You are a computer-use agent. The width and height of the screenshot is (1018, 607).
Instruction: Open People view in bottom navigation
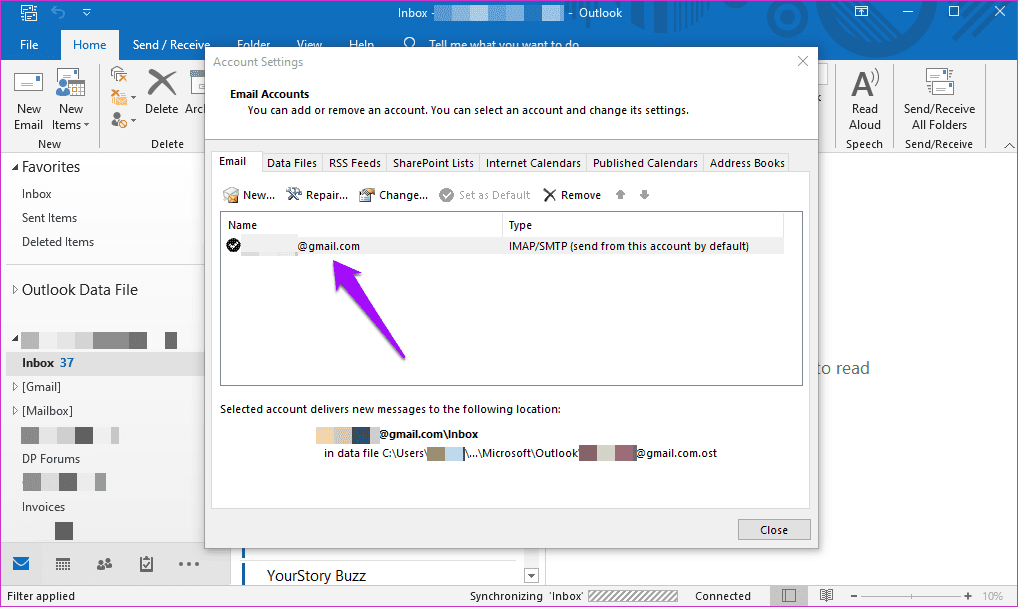tap(104, 564)
